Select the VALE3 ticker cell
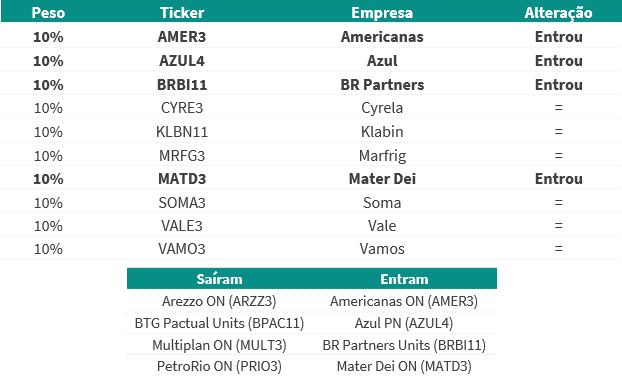622x385 pixels. click(x=182, y=226)
